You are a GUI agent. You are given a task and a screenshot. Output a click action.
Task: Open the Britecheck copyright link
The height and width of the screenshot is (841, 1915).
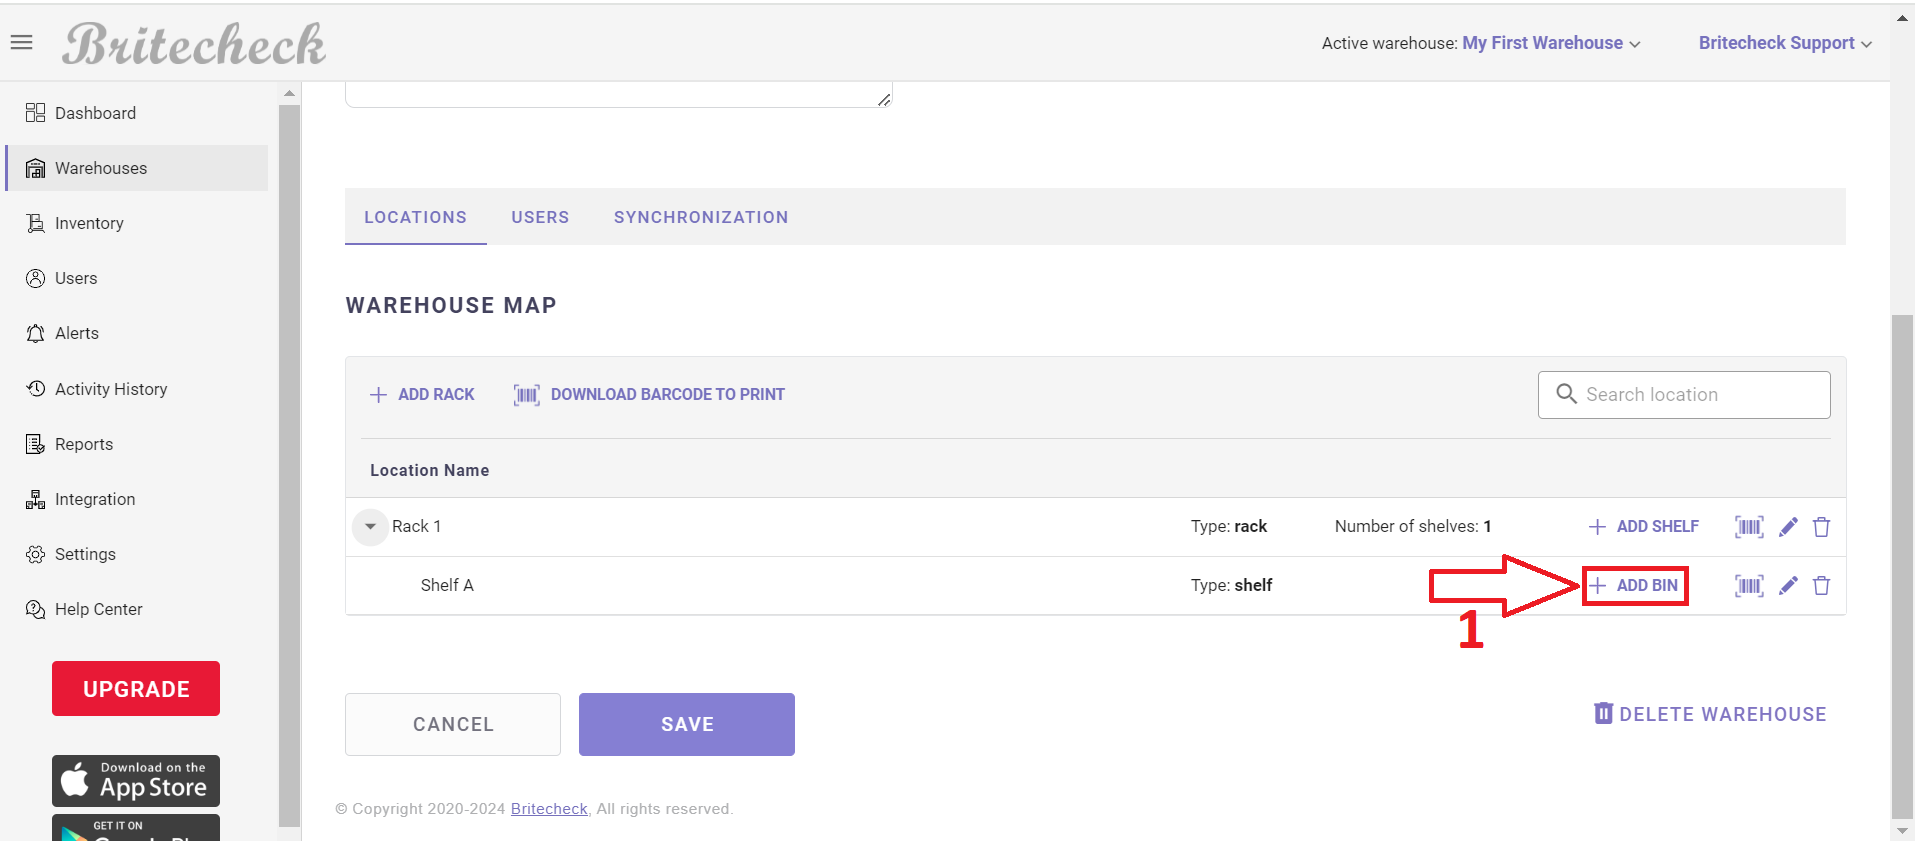click(x=549, y=809)
